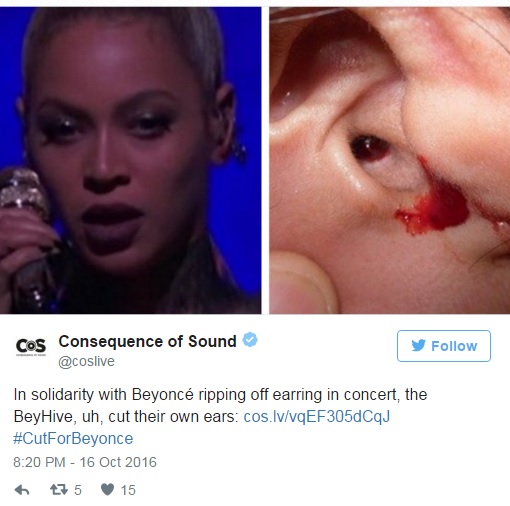Retweet using the retweet arrows icon
The image size is (510, 506).
[x=59, y=490]
